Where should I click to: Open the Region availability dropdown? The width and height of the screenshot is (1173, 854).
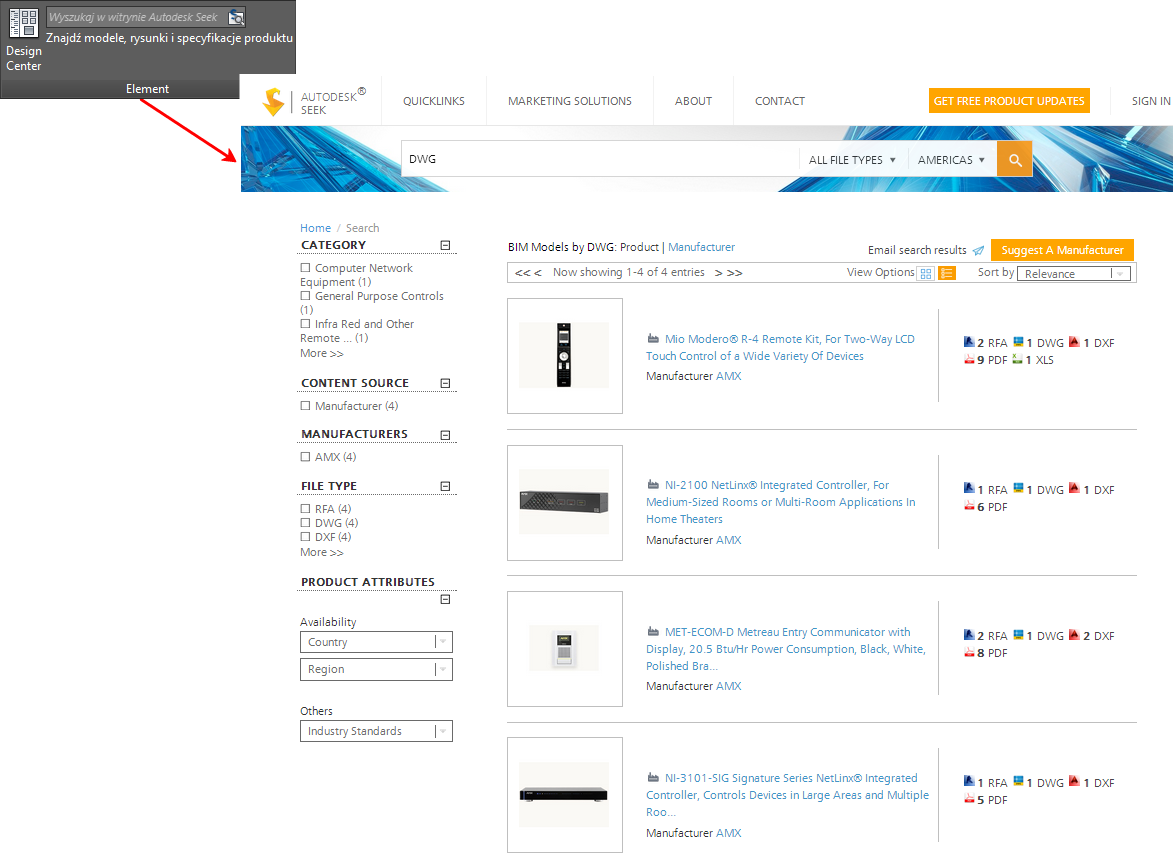376,669
